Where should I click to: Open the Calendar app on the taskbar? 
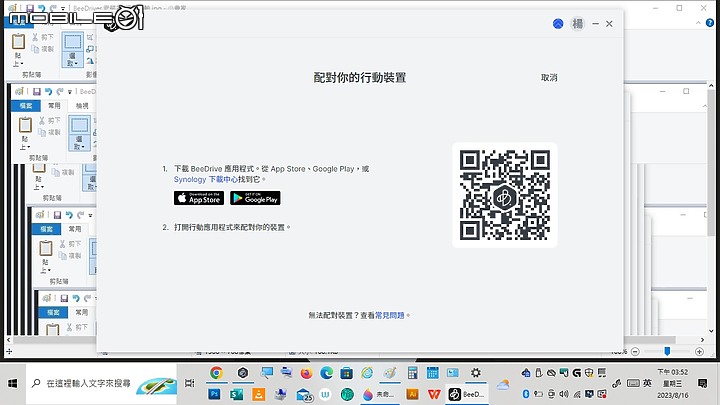point(433,373)
